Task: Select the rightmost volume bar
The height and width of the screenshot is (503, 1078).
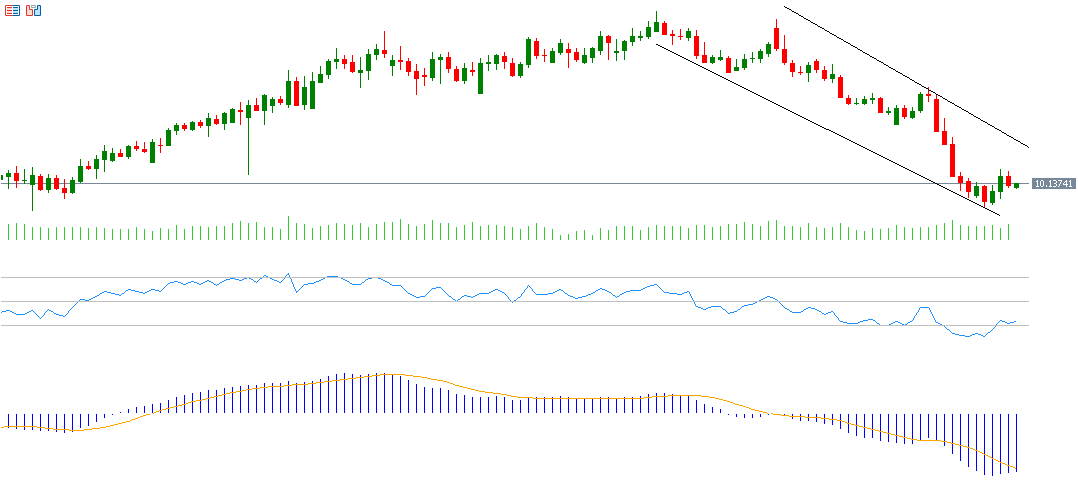Action: point(1008,232)
